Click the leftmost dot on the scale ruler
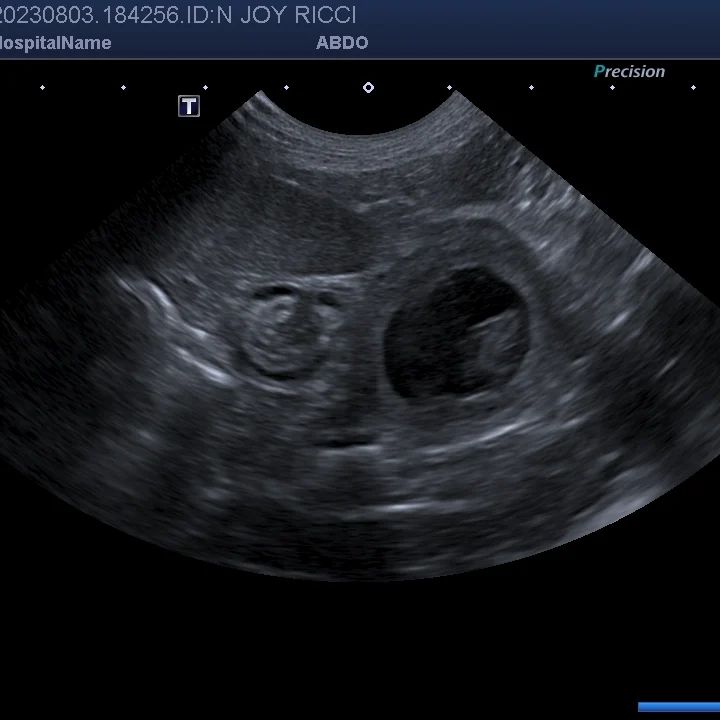The width and height of the screenshot is (720, 720). (x=42, y=88)
